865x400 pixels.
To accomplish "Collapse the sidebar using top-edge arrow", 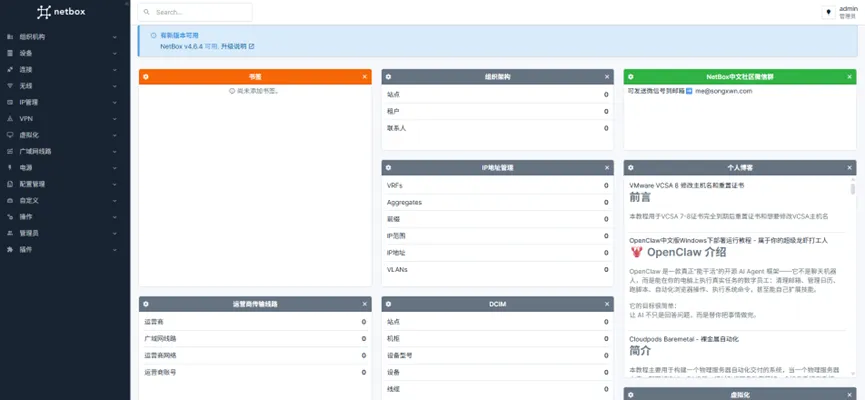I will point(126,3).
